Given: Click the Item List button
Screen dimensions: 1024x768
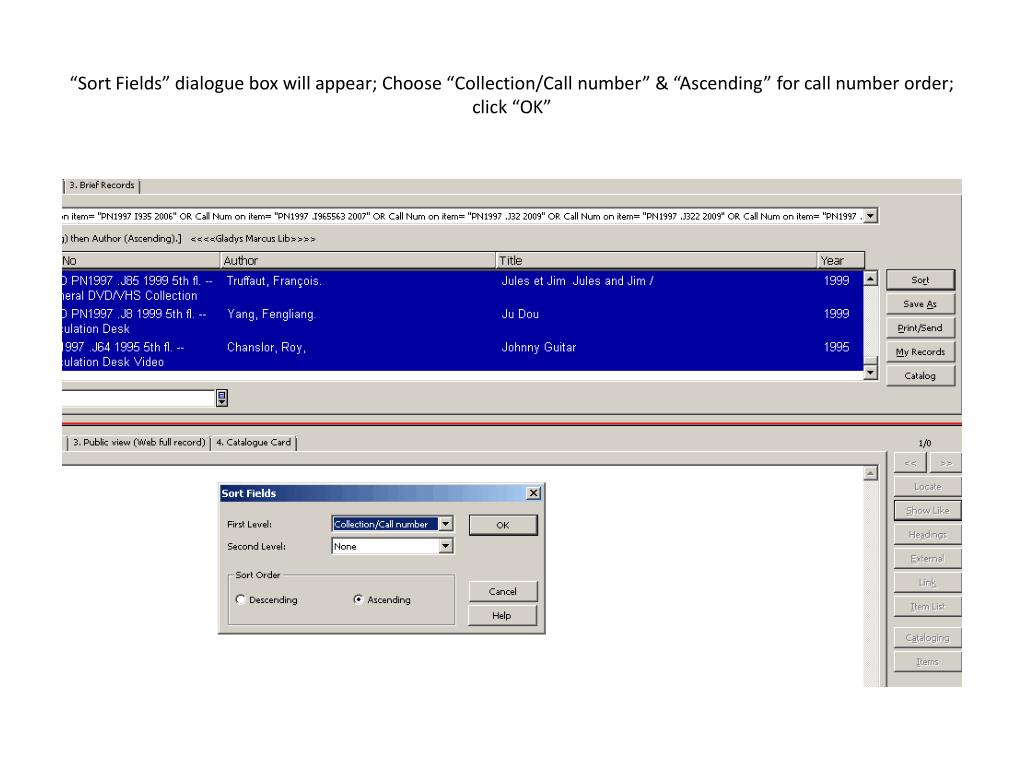Looking at the screenshot, I should coord(927,607).
